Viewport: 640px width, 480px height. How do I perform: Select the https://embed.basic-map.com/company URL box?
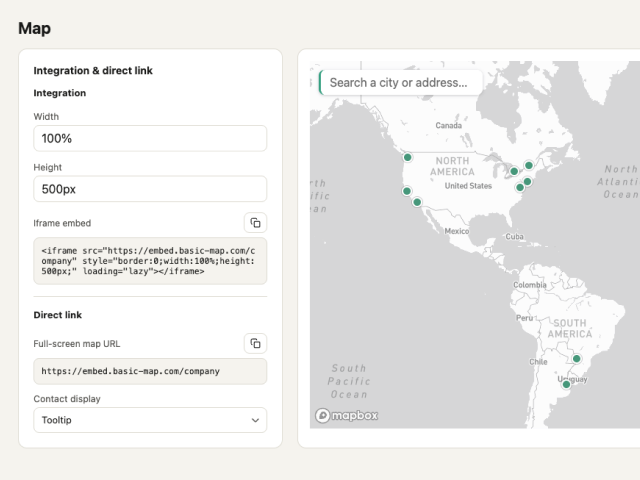click(x=150, y=371)
